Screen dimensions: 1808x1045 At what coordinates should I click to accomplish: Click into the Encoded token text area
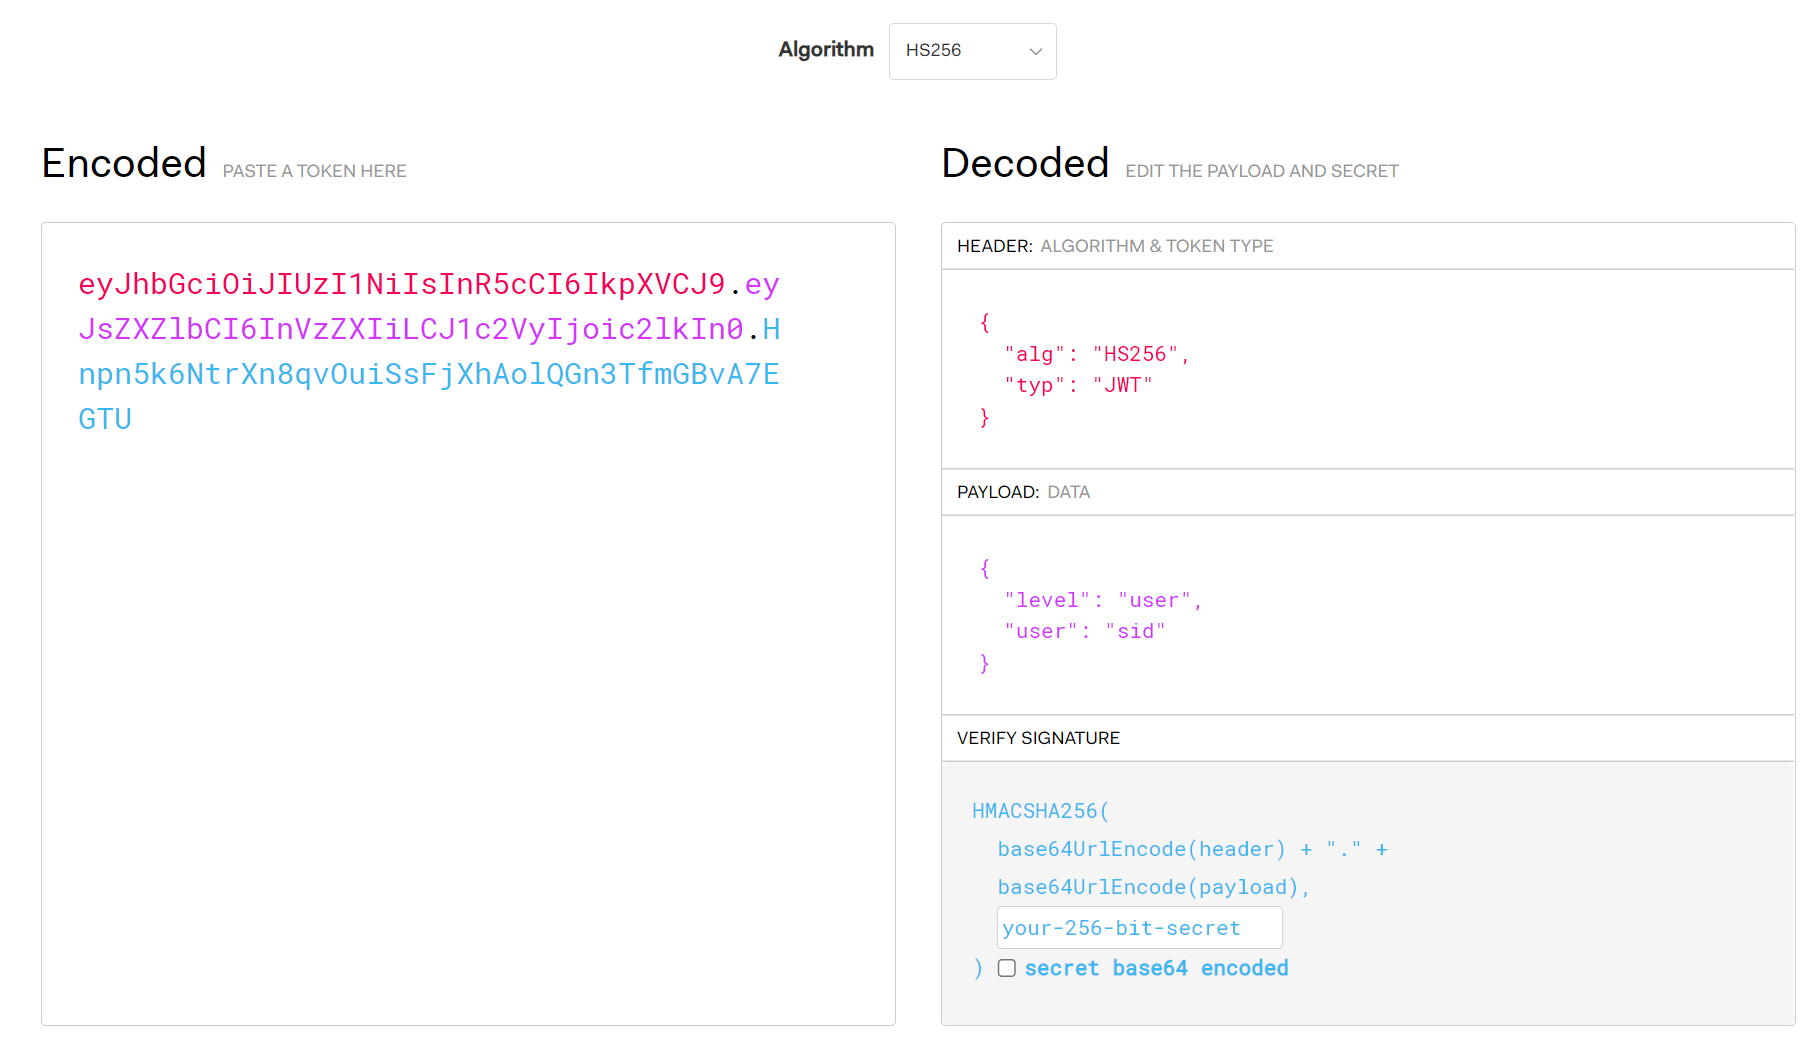[468, 624]
